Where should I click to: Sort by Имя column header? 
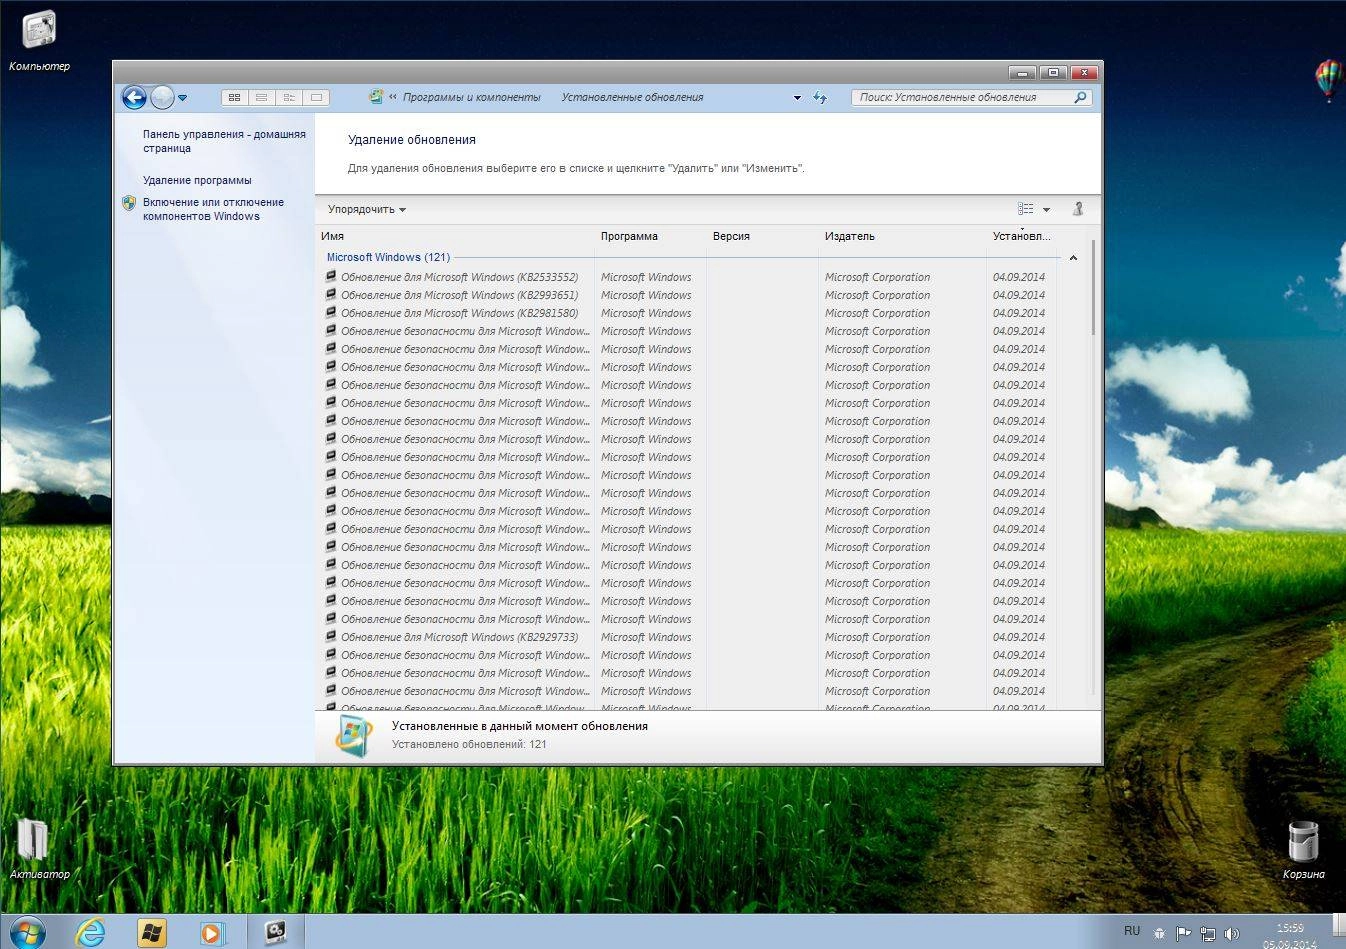pyautogui.click(x=456, y=236)
